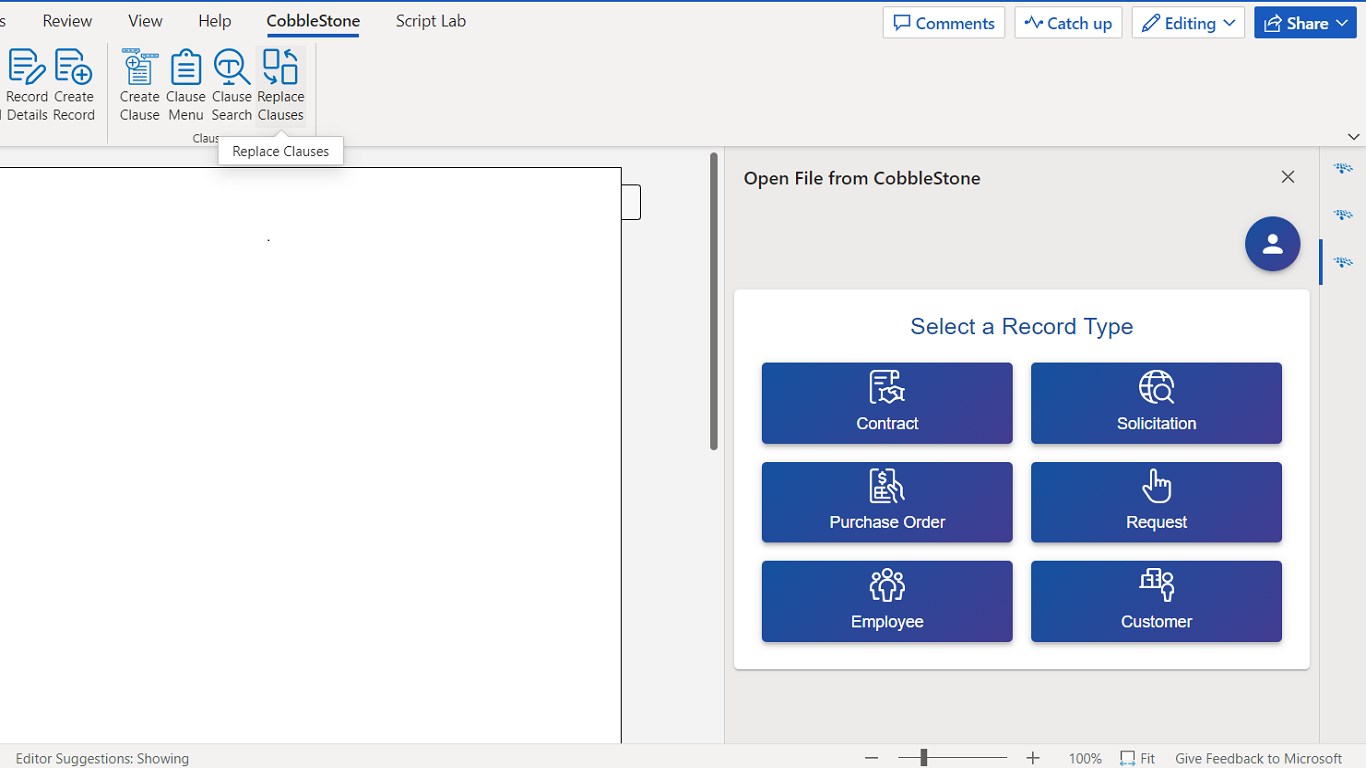Pick the Purchase Order record type
Screen dimensions: 1366x768
[x=887, y=502]
